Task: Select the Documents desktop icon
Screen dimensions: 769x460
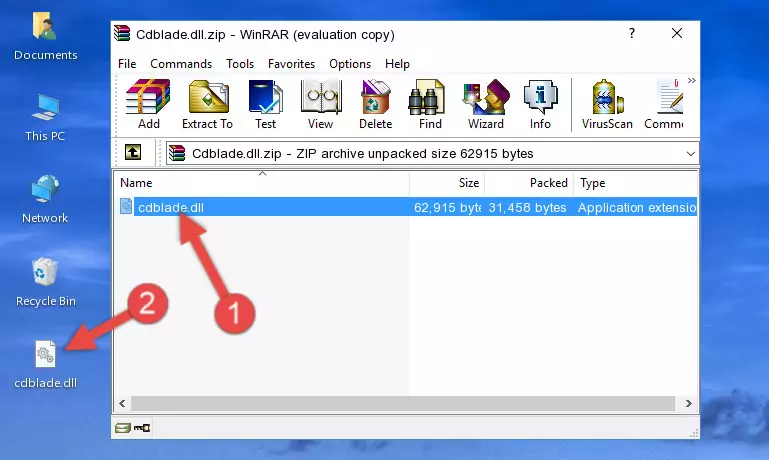Action: 45,36
